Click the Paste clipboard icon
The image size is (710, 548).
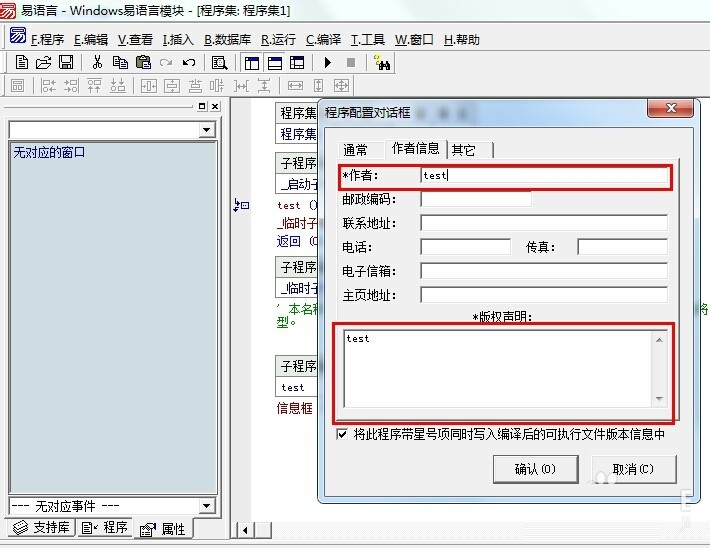click(x=143, y=62)
